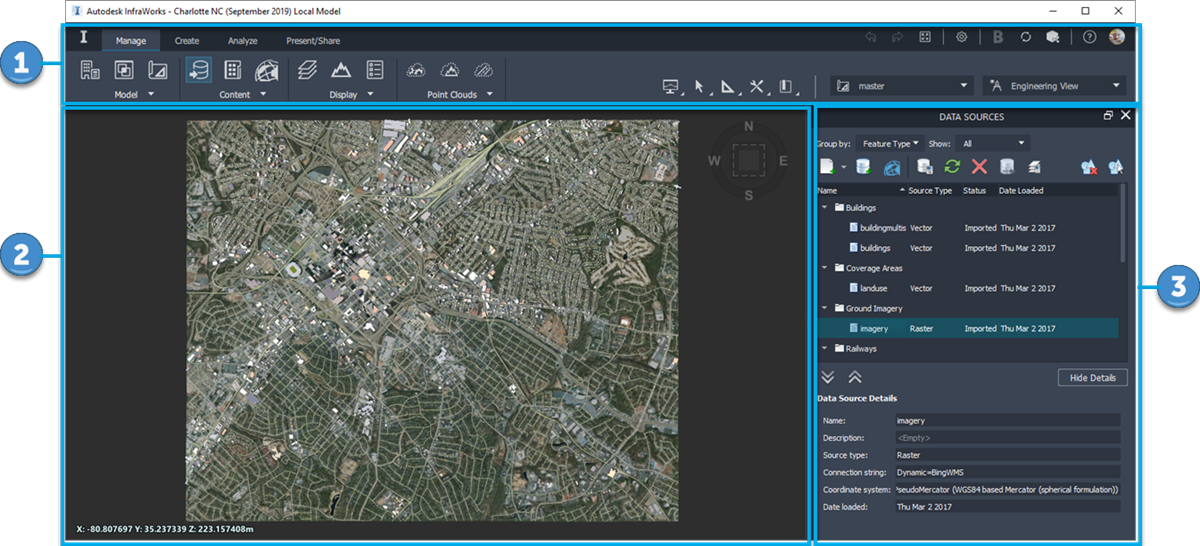Click the user profile avatar
This screenshot has width=1200, height=546.
tap(1116, 37)
